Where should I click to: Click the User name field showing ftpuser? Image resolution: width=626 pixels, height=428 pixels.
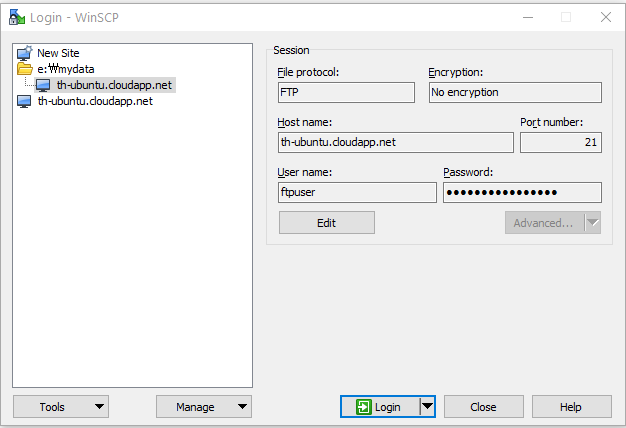click(357, 192)
